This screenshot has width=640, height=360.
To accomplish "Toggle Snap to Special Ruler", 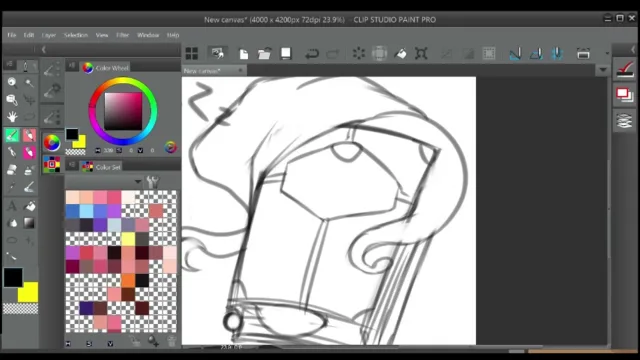I will click(x=536, y=53).
